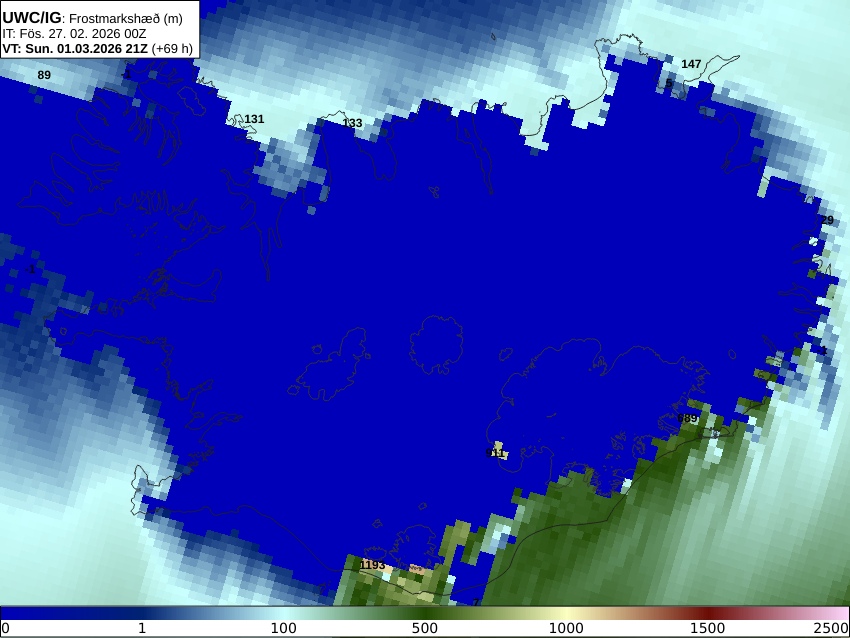
Task: Click the map value label 911 on the glacier
Action: pos(495,453)
